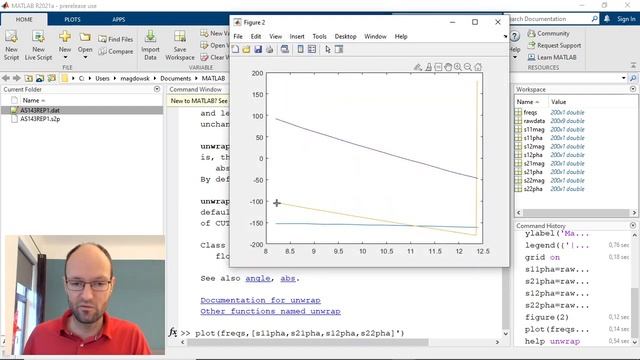640x360 pixels.
Task: Select Edit Plot arrow tool in Figure 2
Action: [x=328, y=49]
